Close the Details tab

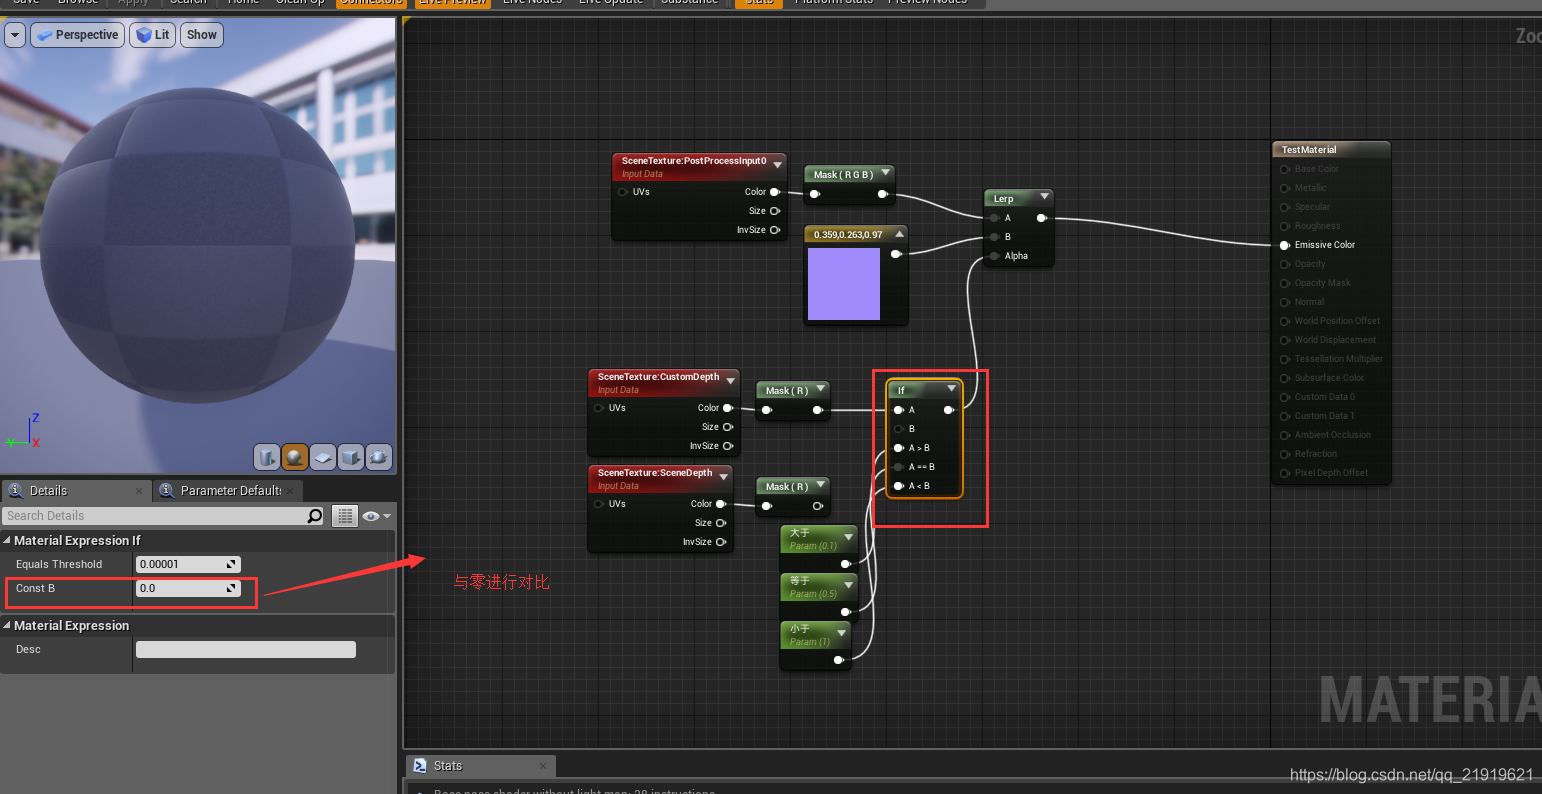[x=139, y=491]
